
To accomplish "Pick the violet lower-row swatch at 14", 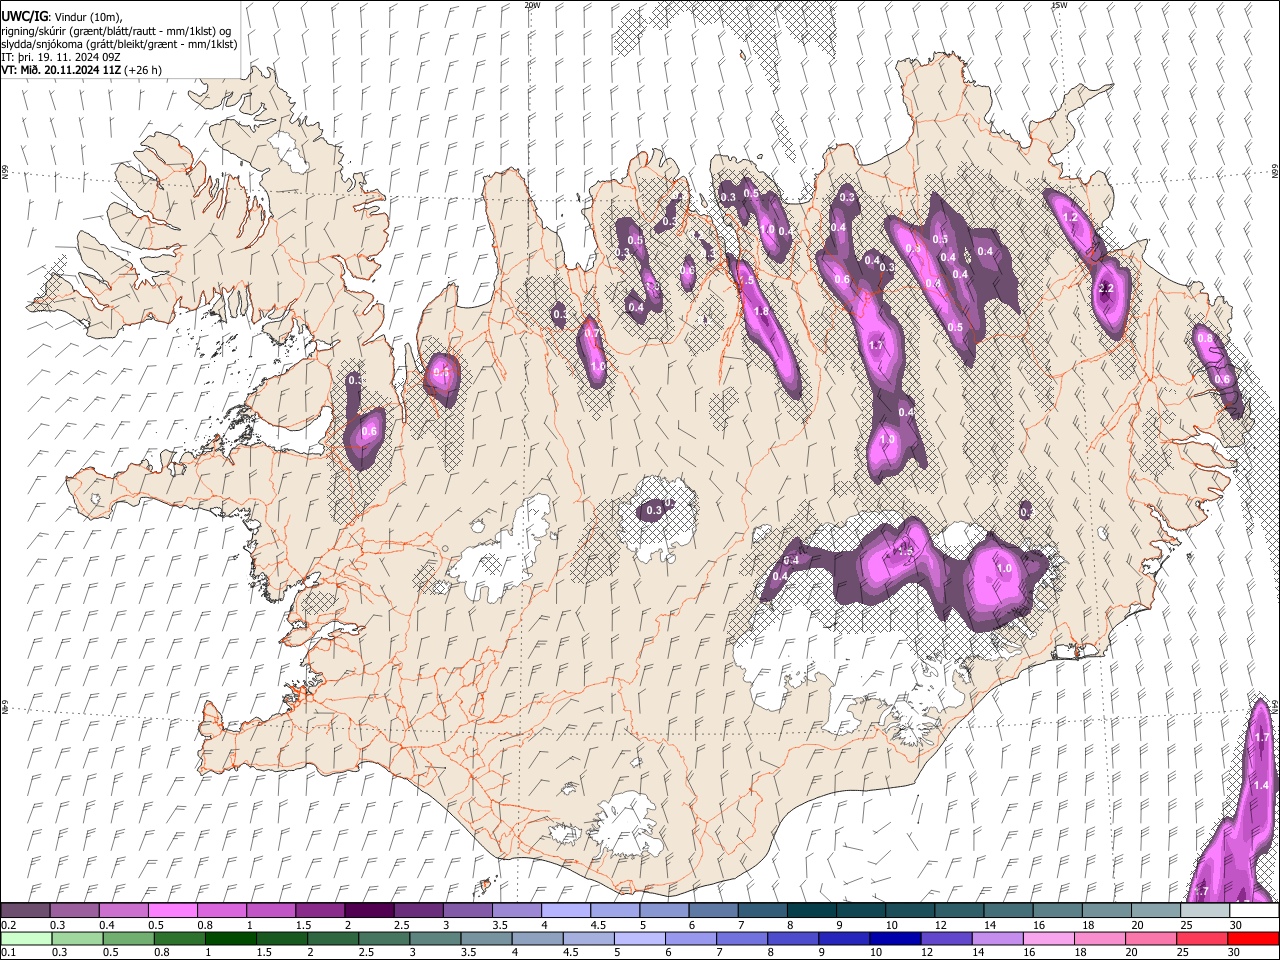I will 998,938.
